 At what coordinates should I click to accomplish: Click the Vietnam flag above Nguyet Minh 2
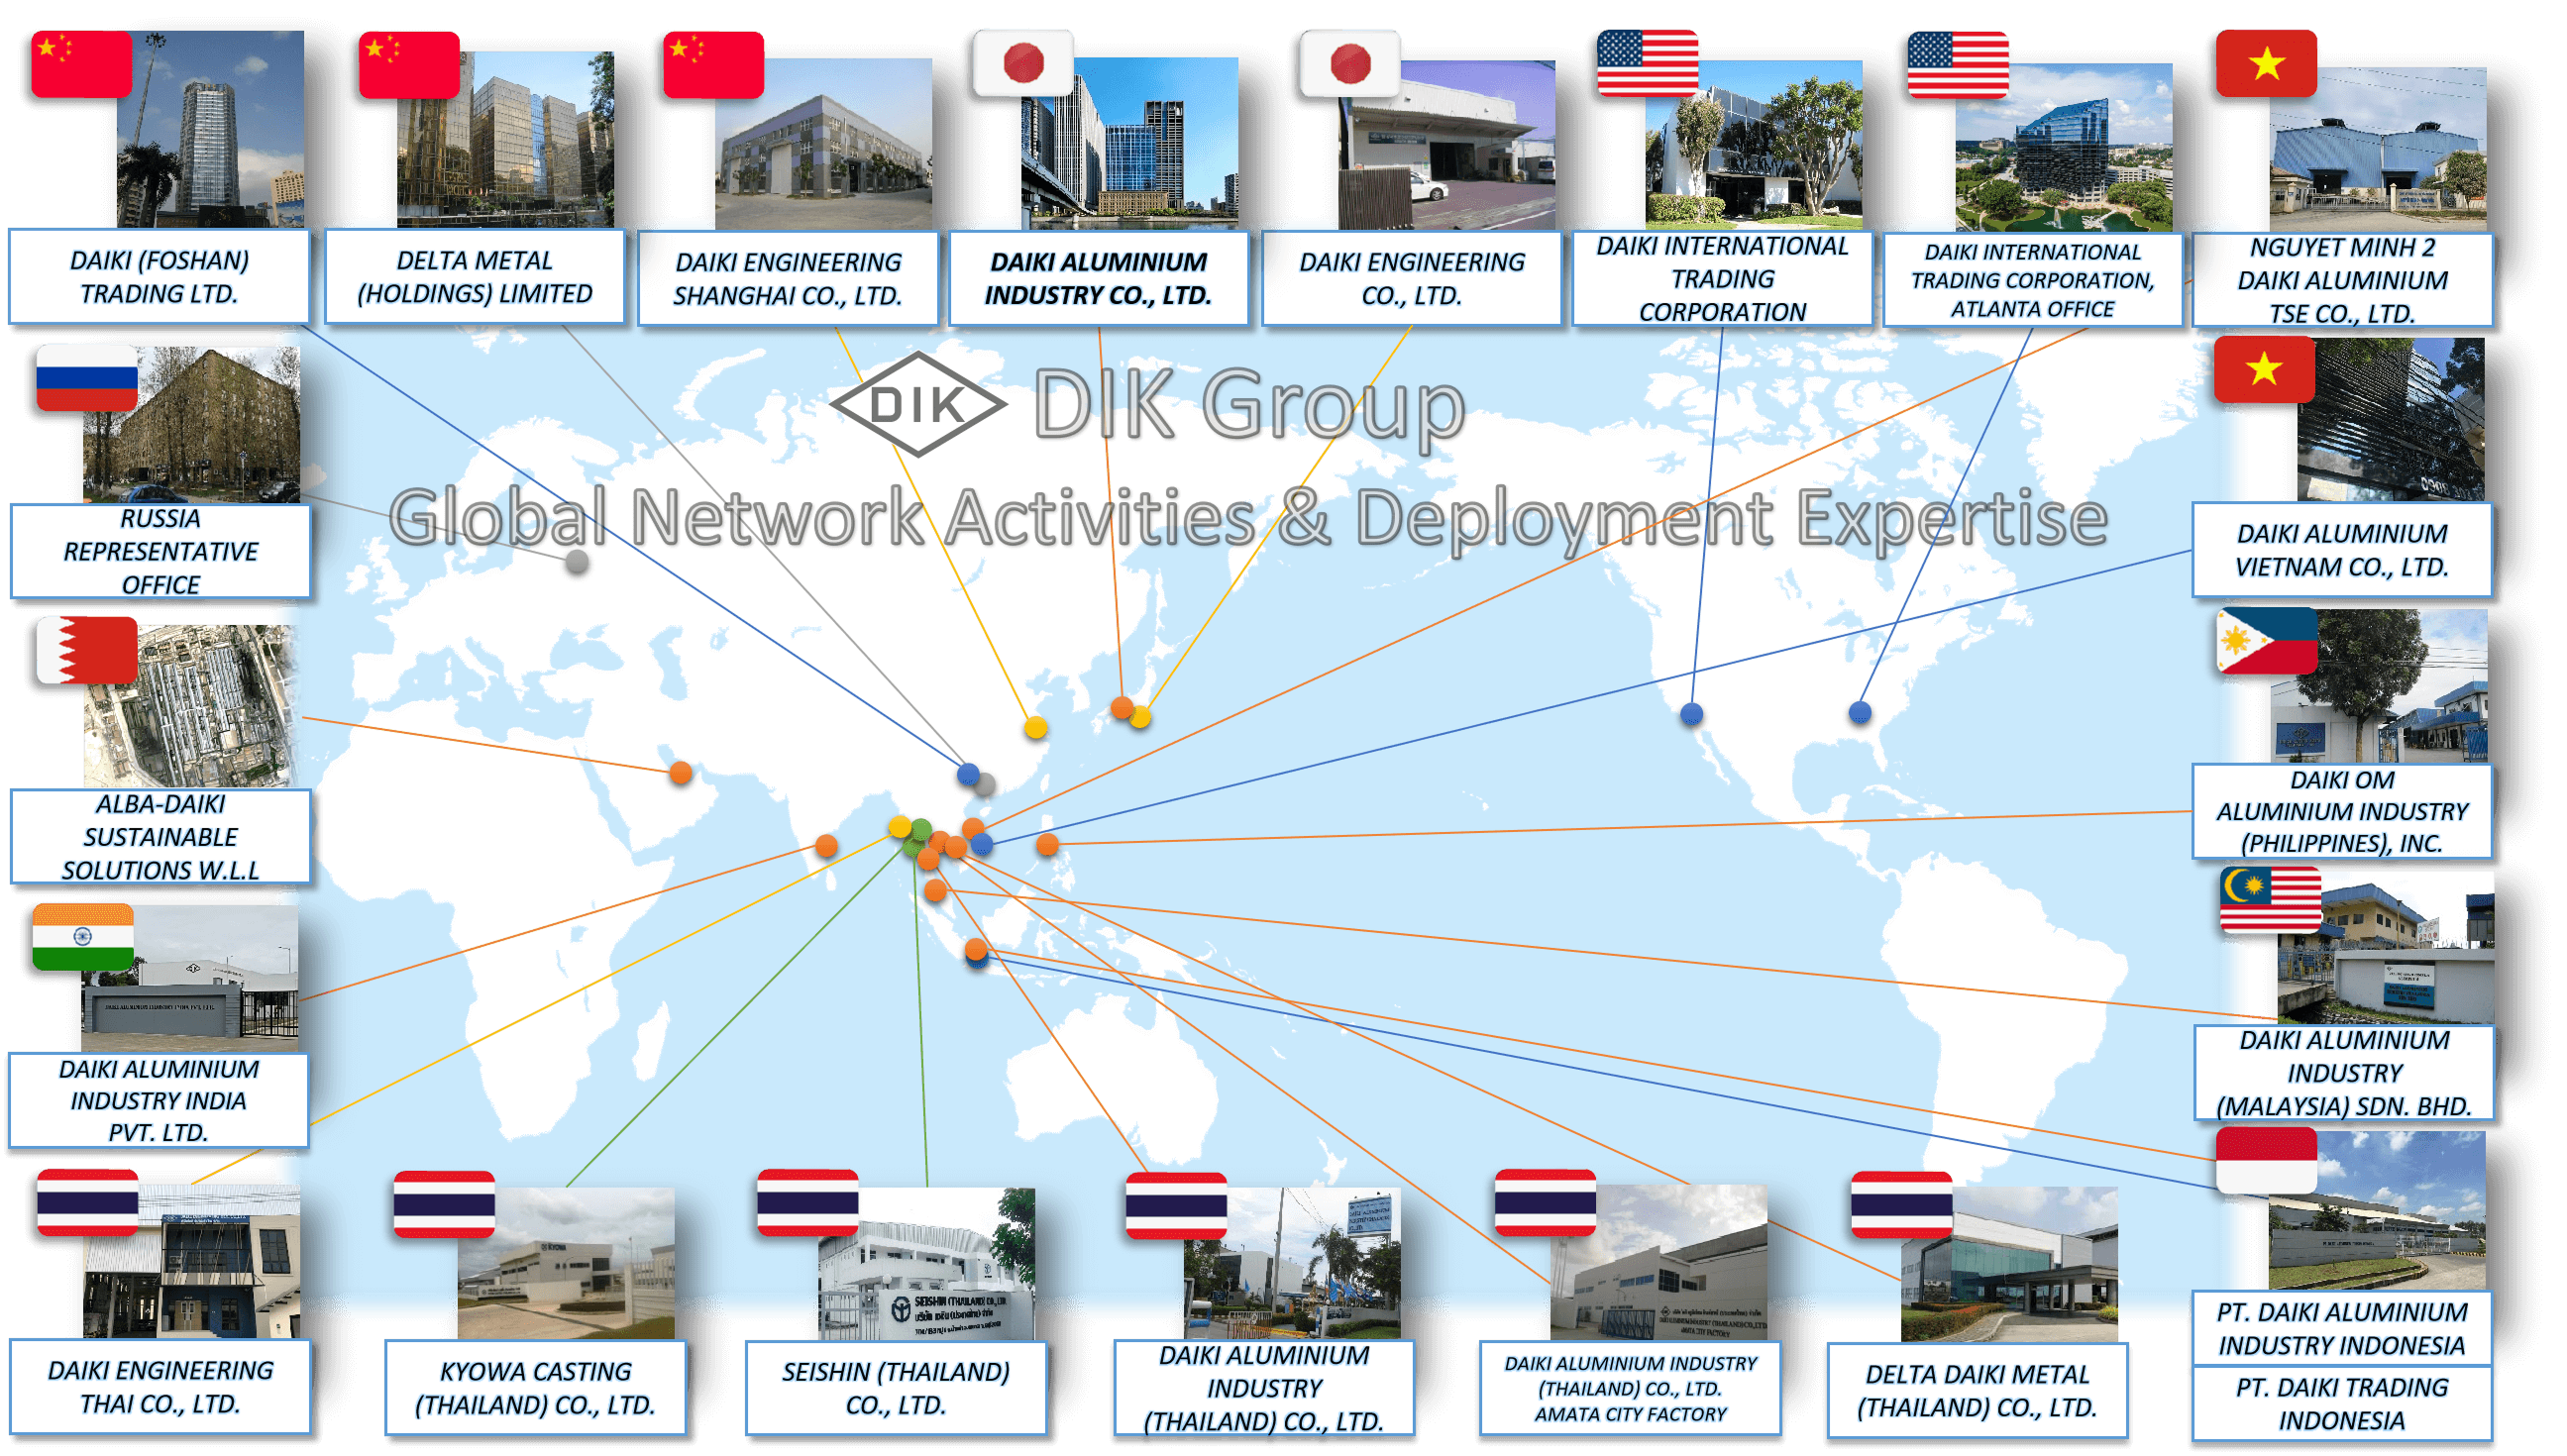(x=2266, y=64)
